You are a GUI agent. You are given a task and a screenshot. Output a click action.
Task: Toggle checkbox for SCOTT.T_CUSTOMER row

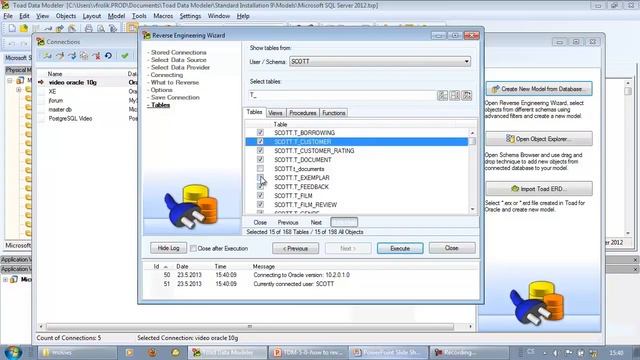[x=260, y=142]
